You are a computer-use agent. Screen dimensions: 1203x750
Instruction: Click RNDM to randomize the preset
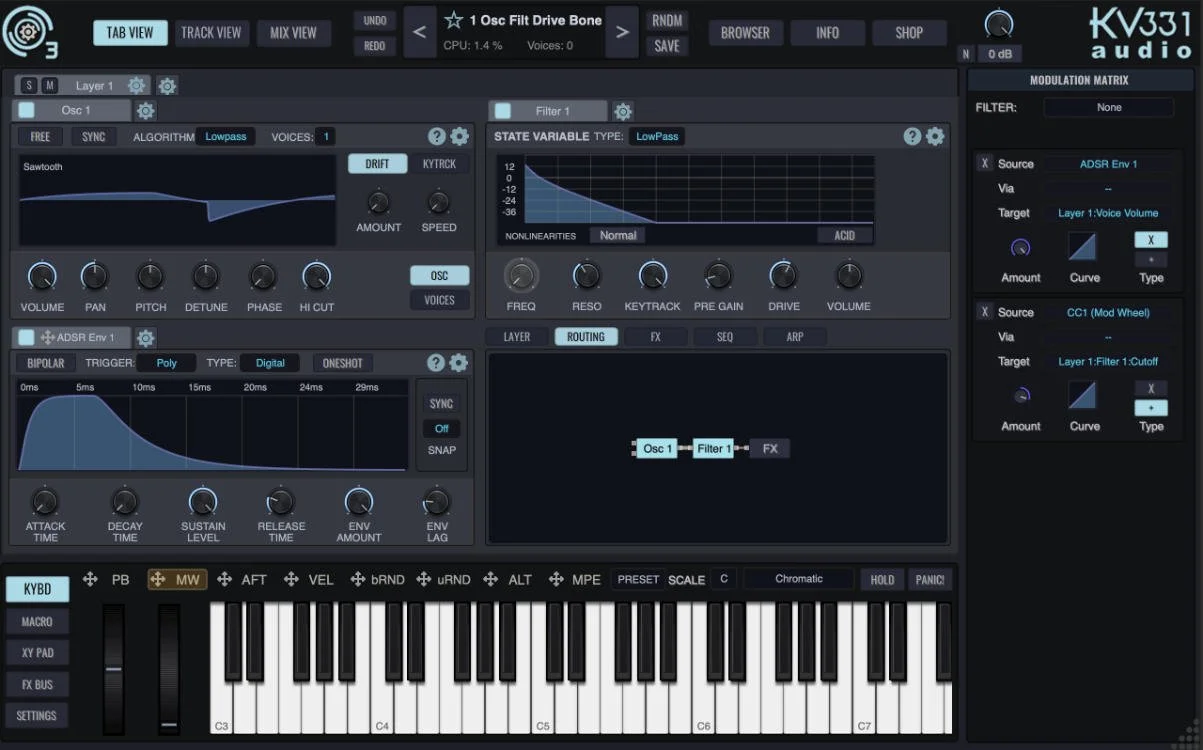point(666,19)
